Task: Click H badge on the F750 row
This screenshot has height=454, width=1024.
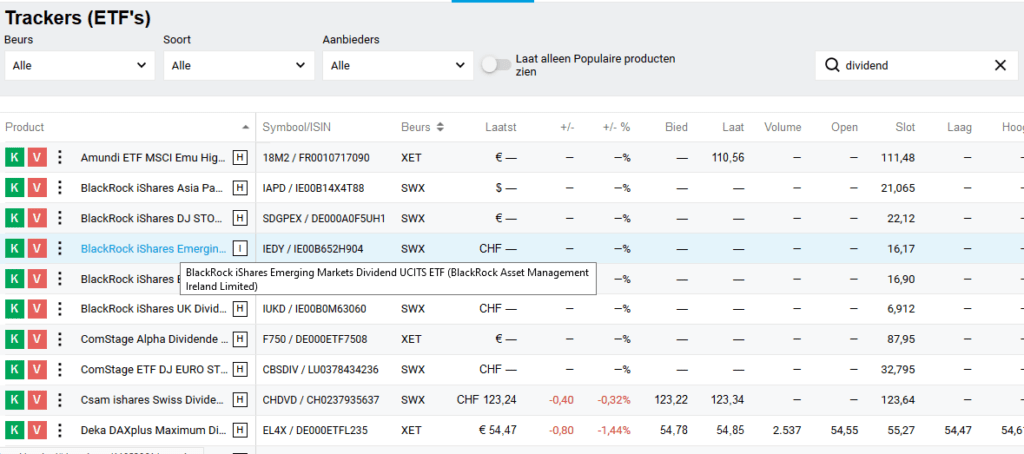Action: (240, 339)
